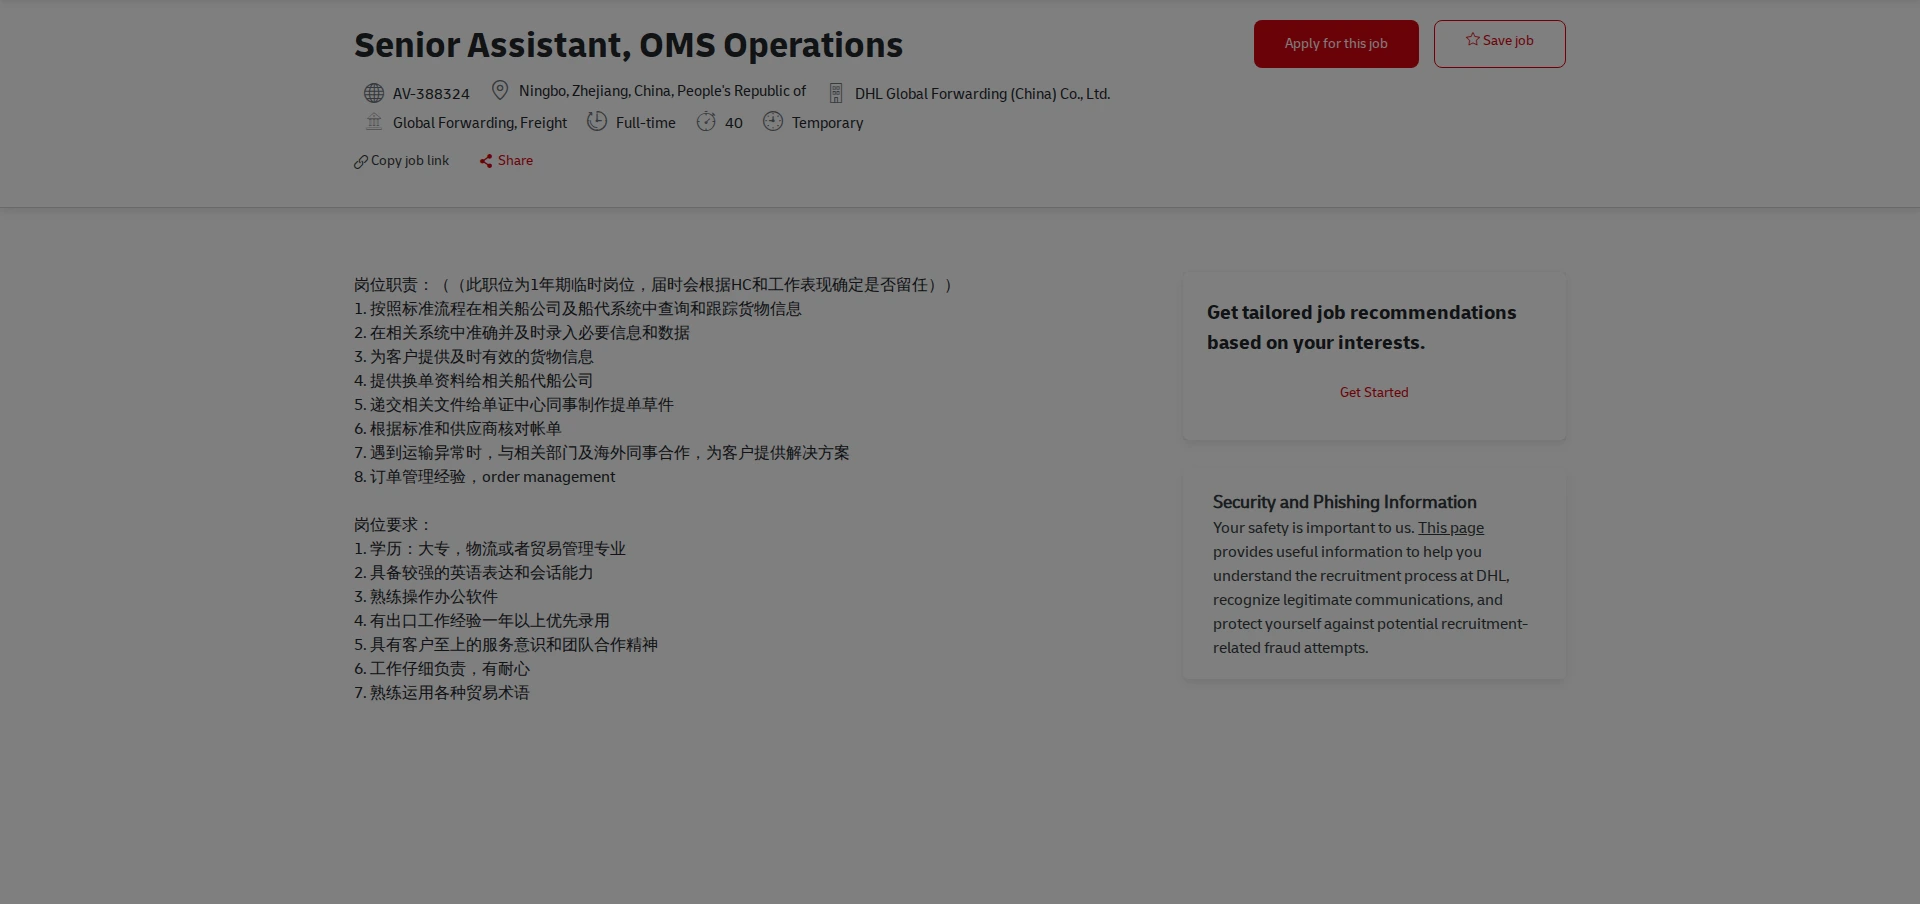The height and width of the screenshot is (904, 1920).
Task: Click the Ningbo, Zhejiang location text
Action: pyautogui.click(x=662, y=91)
